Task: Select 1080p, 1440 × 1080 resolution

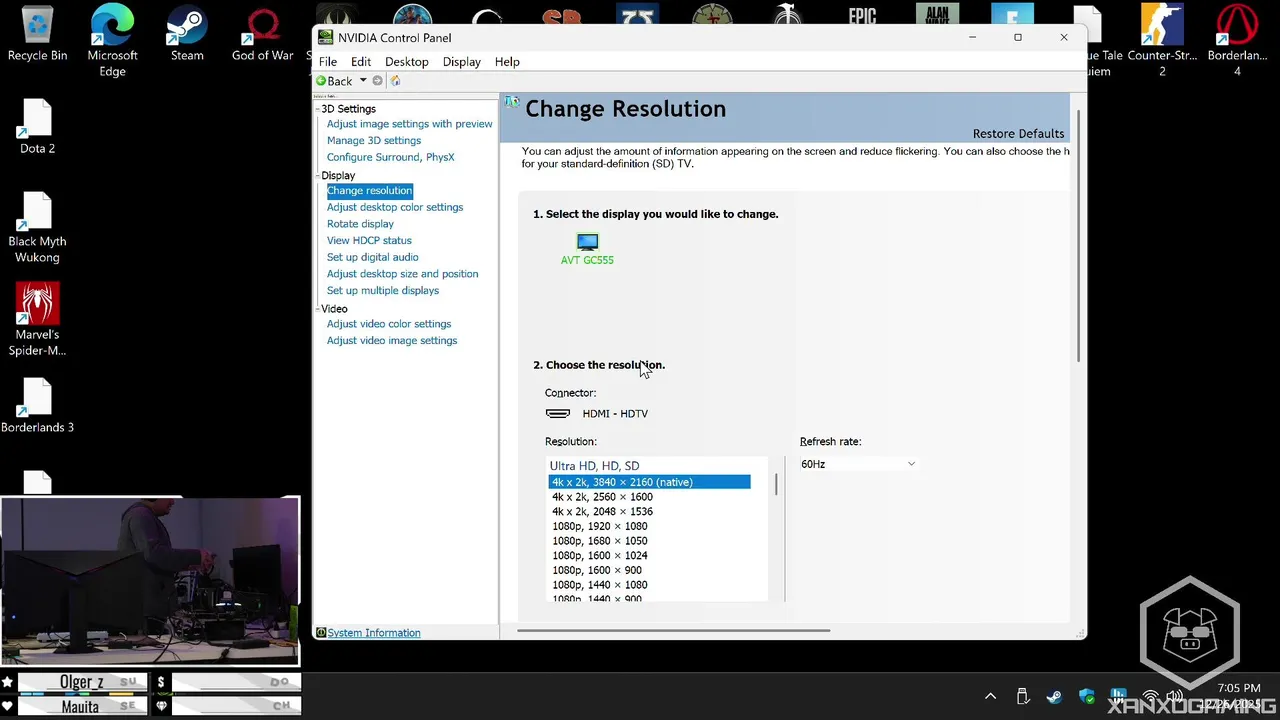Action: (x=600, y=585)
